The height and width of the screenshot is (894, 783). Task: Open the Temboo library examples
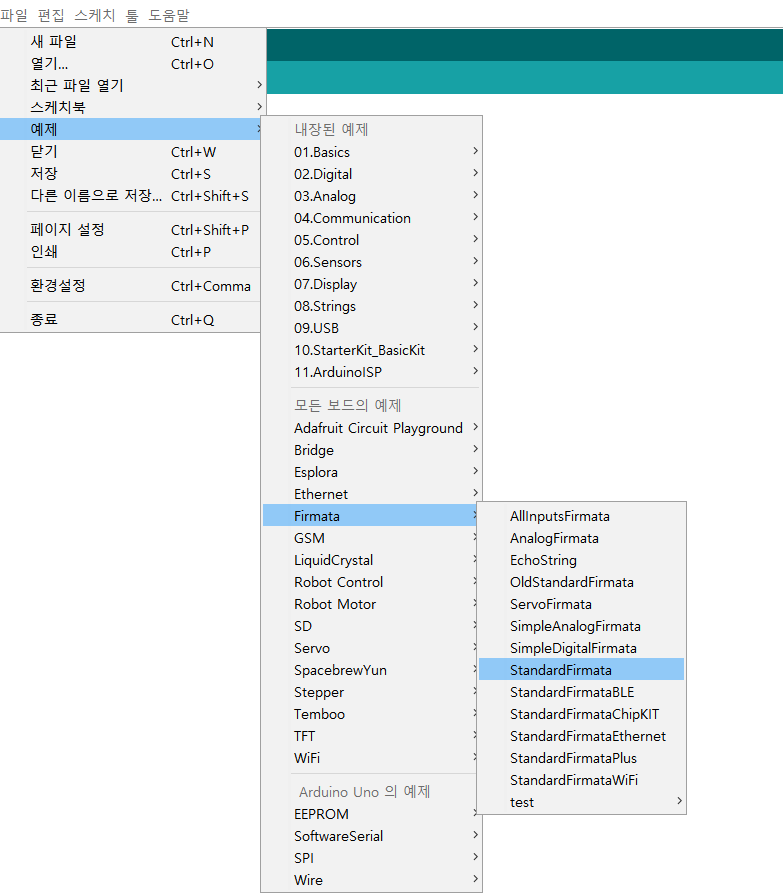(370, 714)
